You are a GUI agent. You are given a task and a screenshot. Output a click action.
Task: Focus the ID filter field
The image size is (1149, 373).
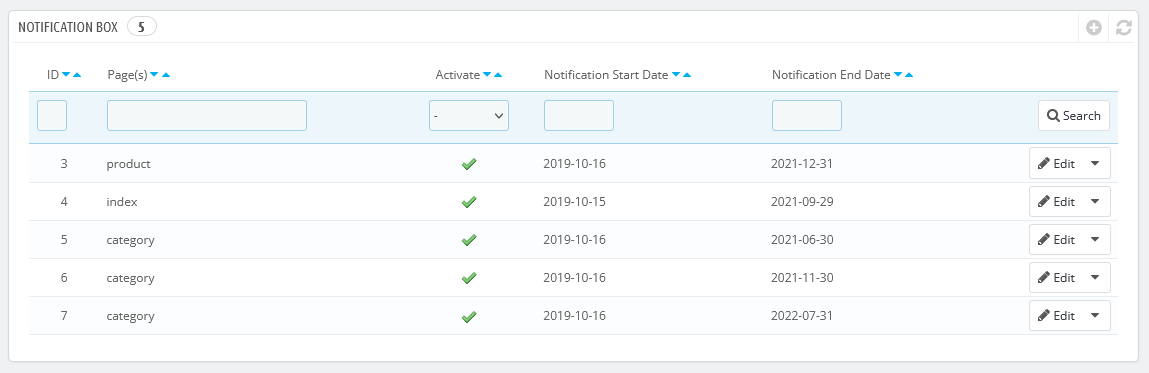52,116
